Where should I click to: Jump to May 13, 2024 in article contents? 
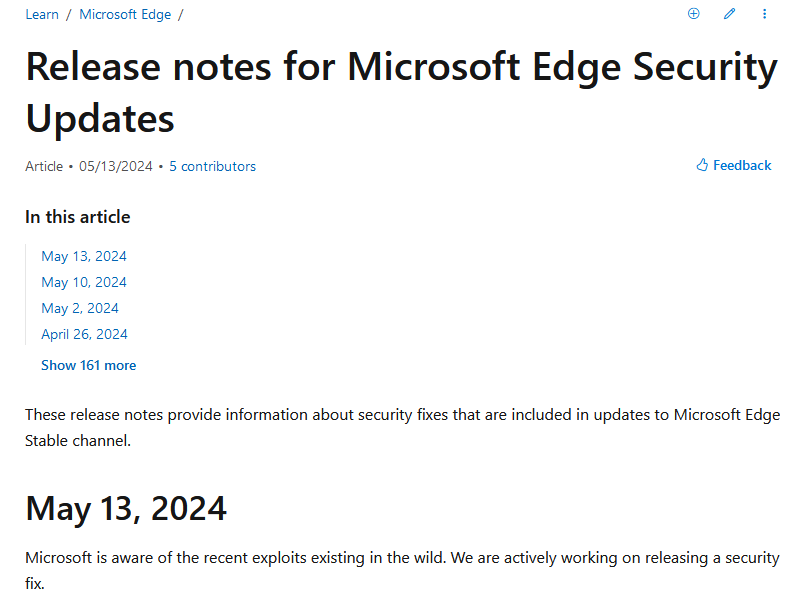click(x=84, y=256)
